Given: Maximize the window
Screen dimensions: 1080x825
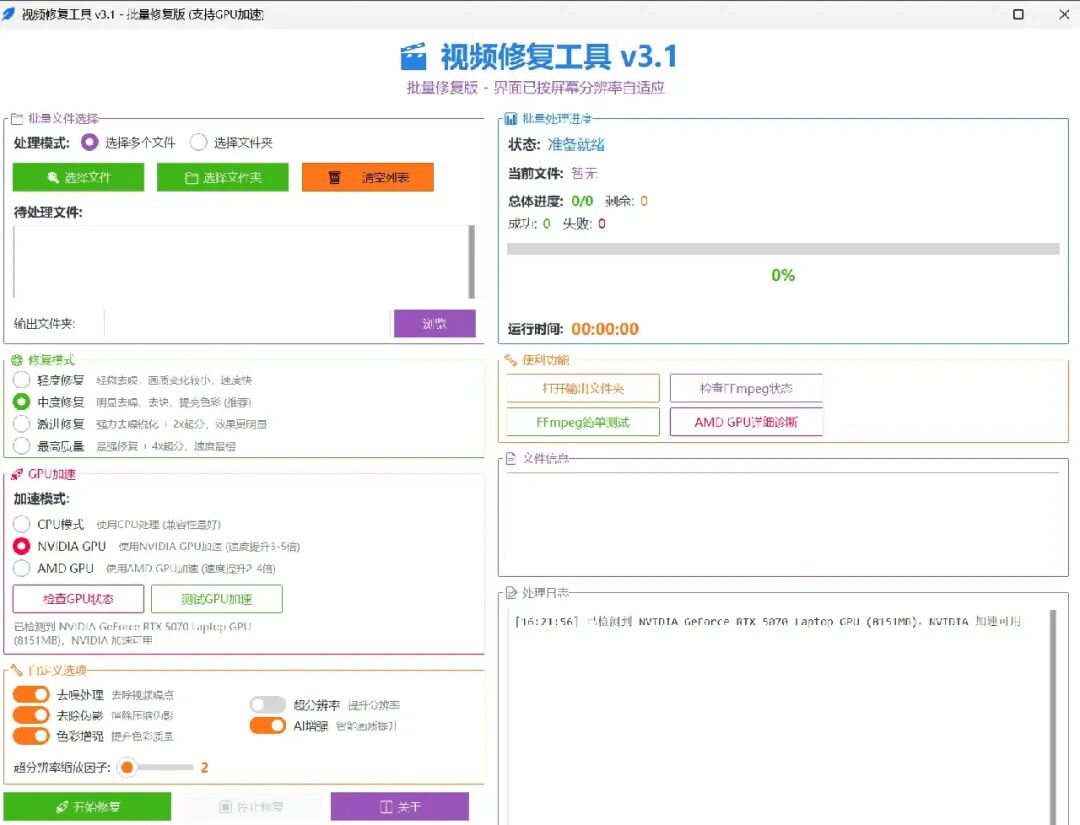Looking at the screenshot, I should pos(1018,14).
